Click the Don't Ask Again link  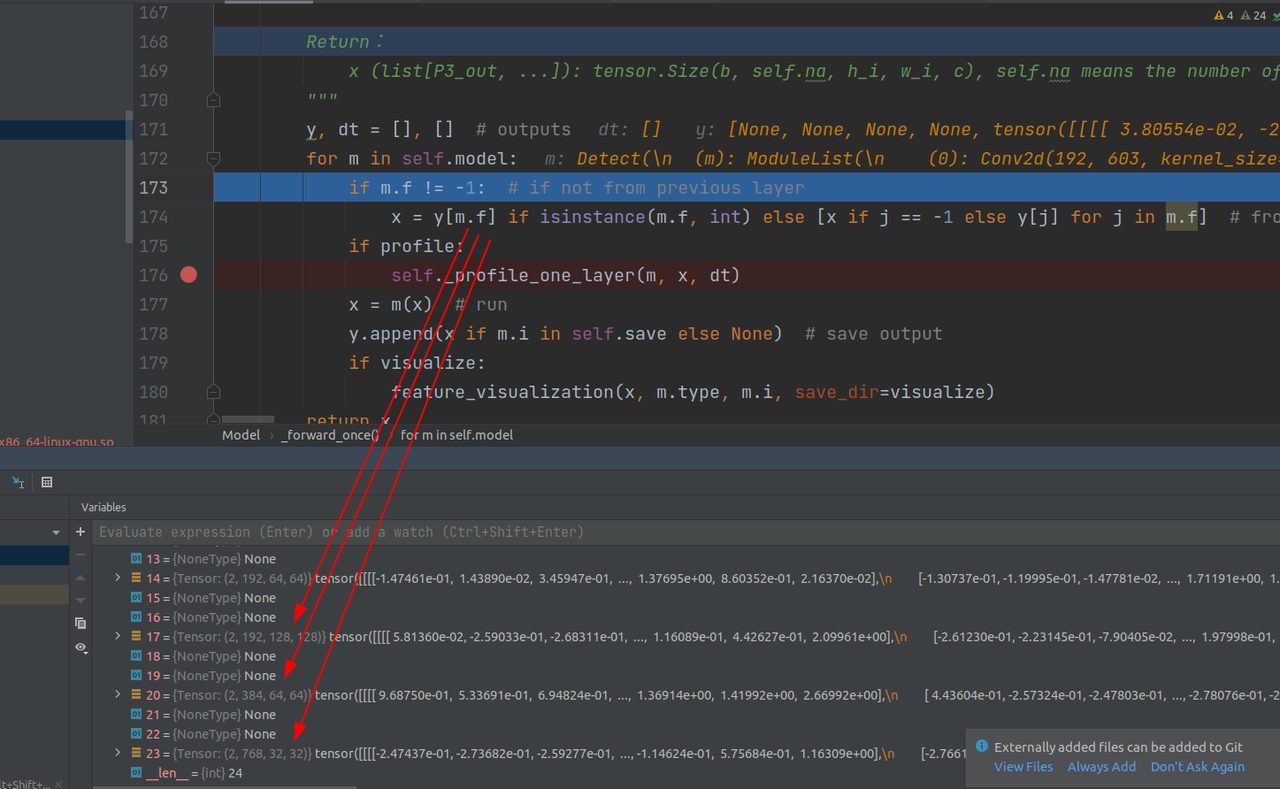1197,766
